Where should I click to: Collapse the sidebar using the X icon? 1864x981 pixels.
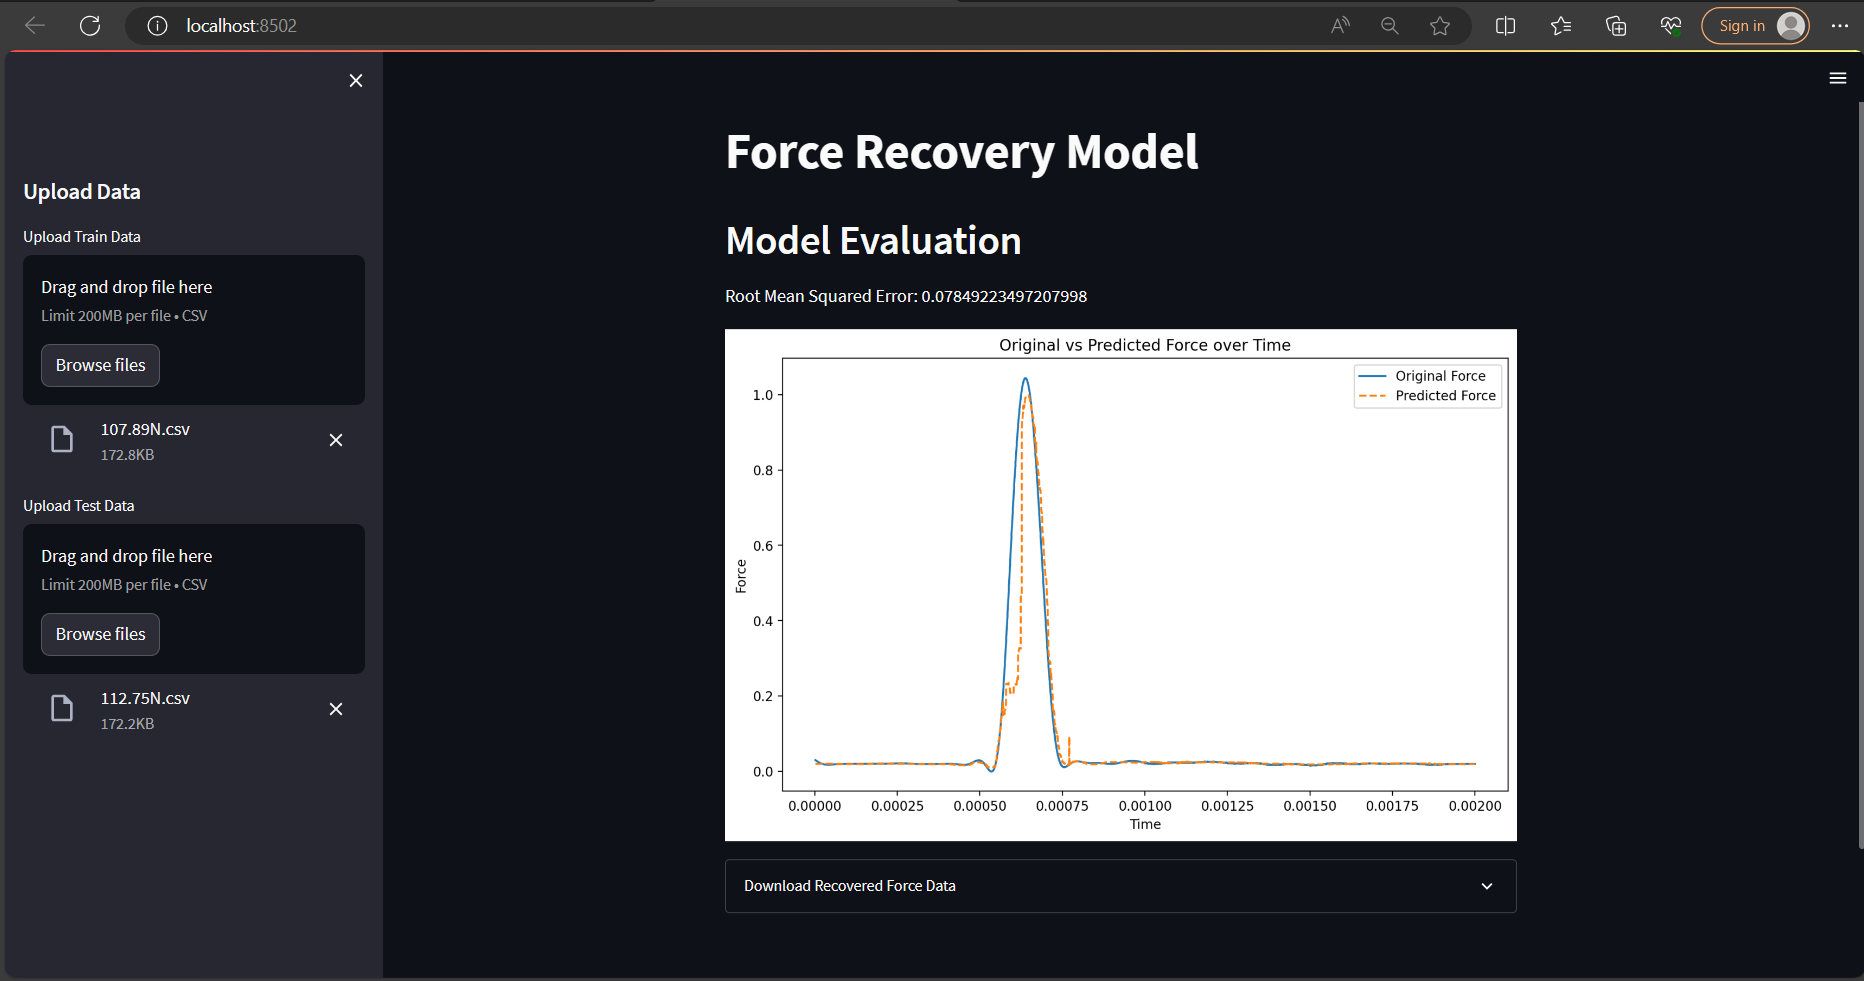pyautogui.click(x=356, y=80)
